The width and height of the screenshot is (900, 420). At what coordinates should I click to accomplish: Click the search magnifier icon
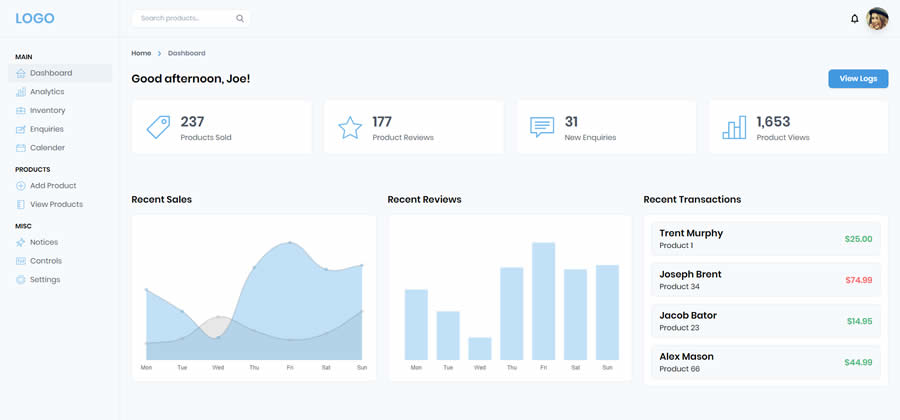(x=240, y=19)
